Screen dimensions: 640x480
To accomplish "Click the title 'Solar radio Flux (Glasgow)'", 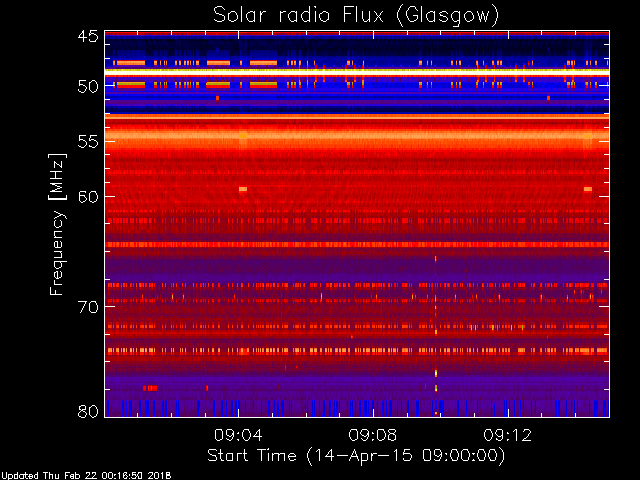I will click(356, 16).
